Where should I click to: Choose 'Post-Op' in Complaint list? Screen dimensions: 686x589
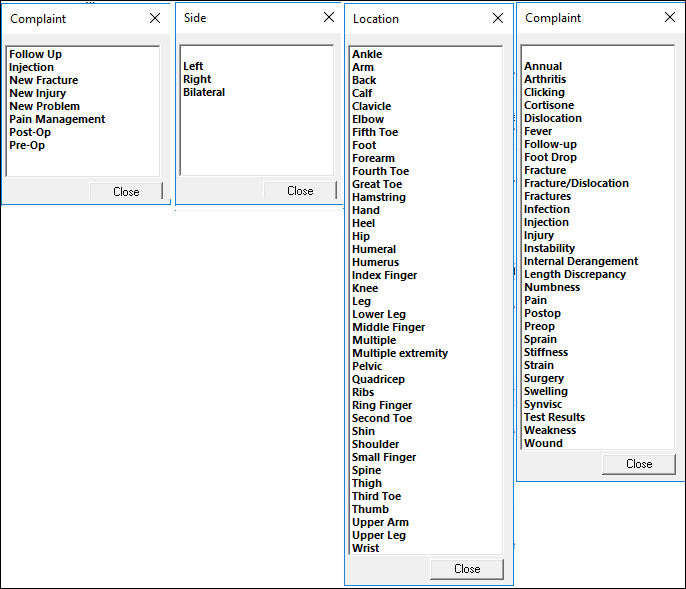30,132
